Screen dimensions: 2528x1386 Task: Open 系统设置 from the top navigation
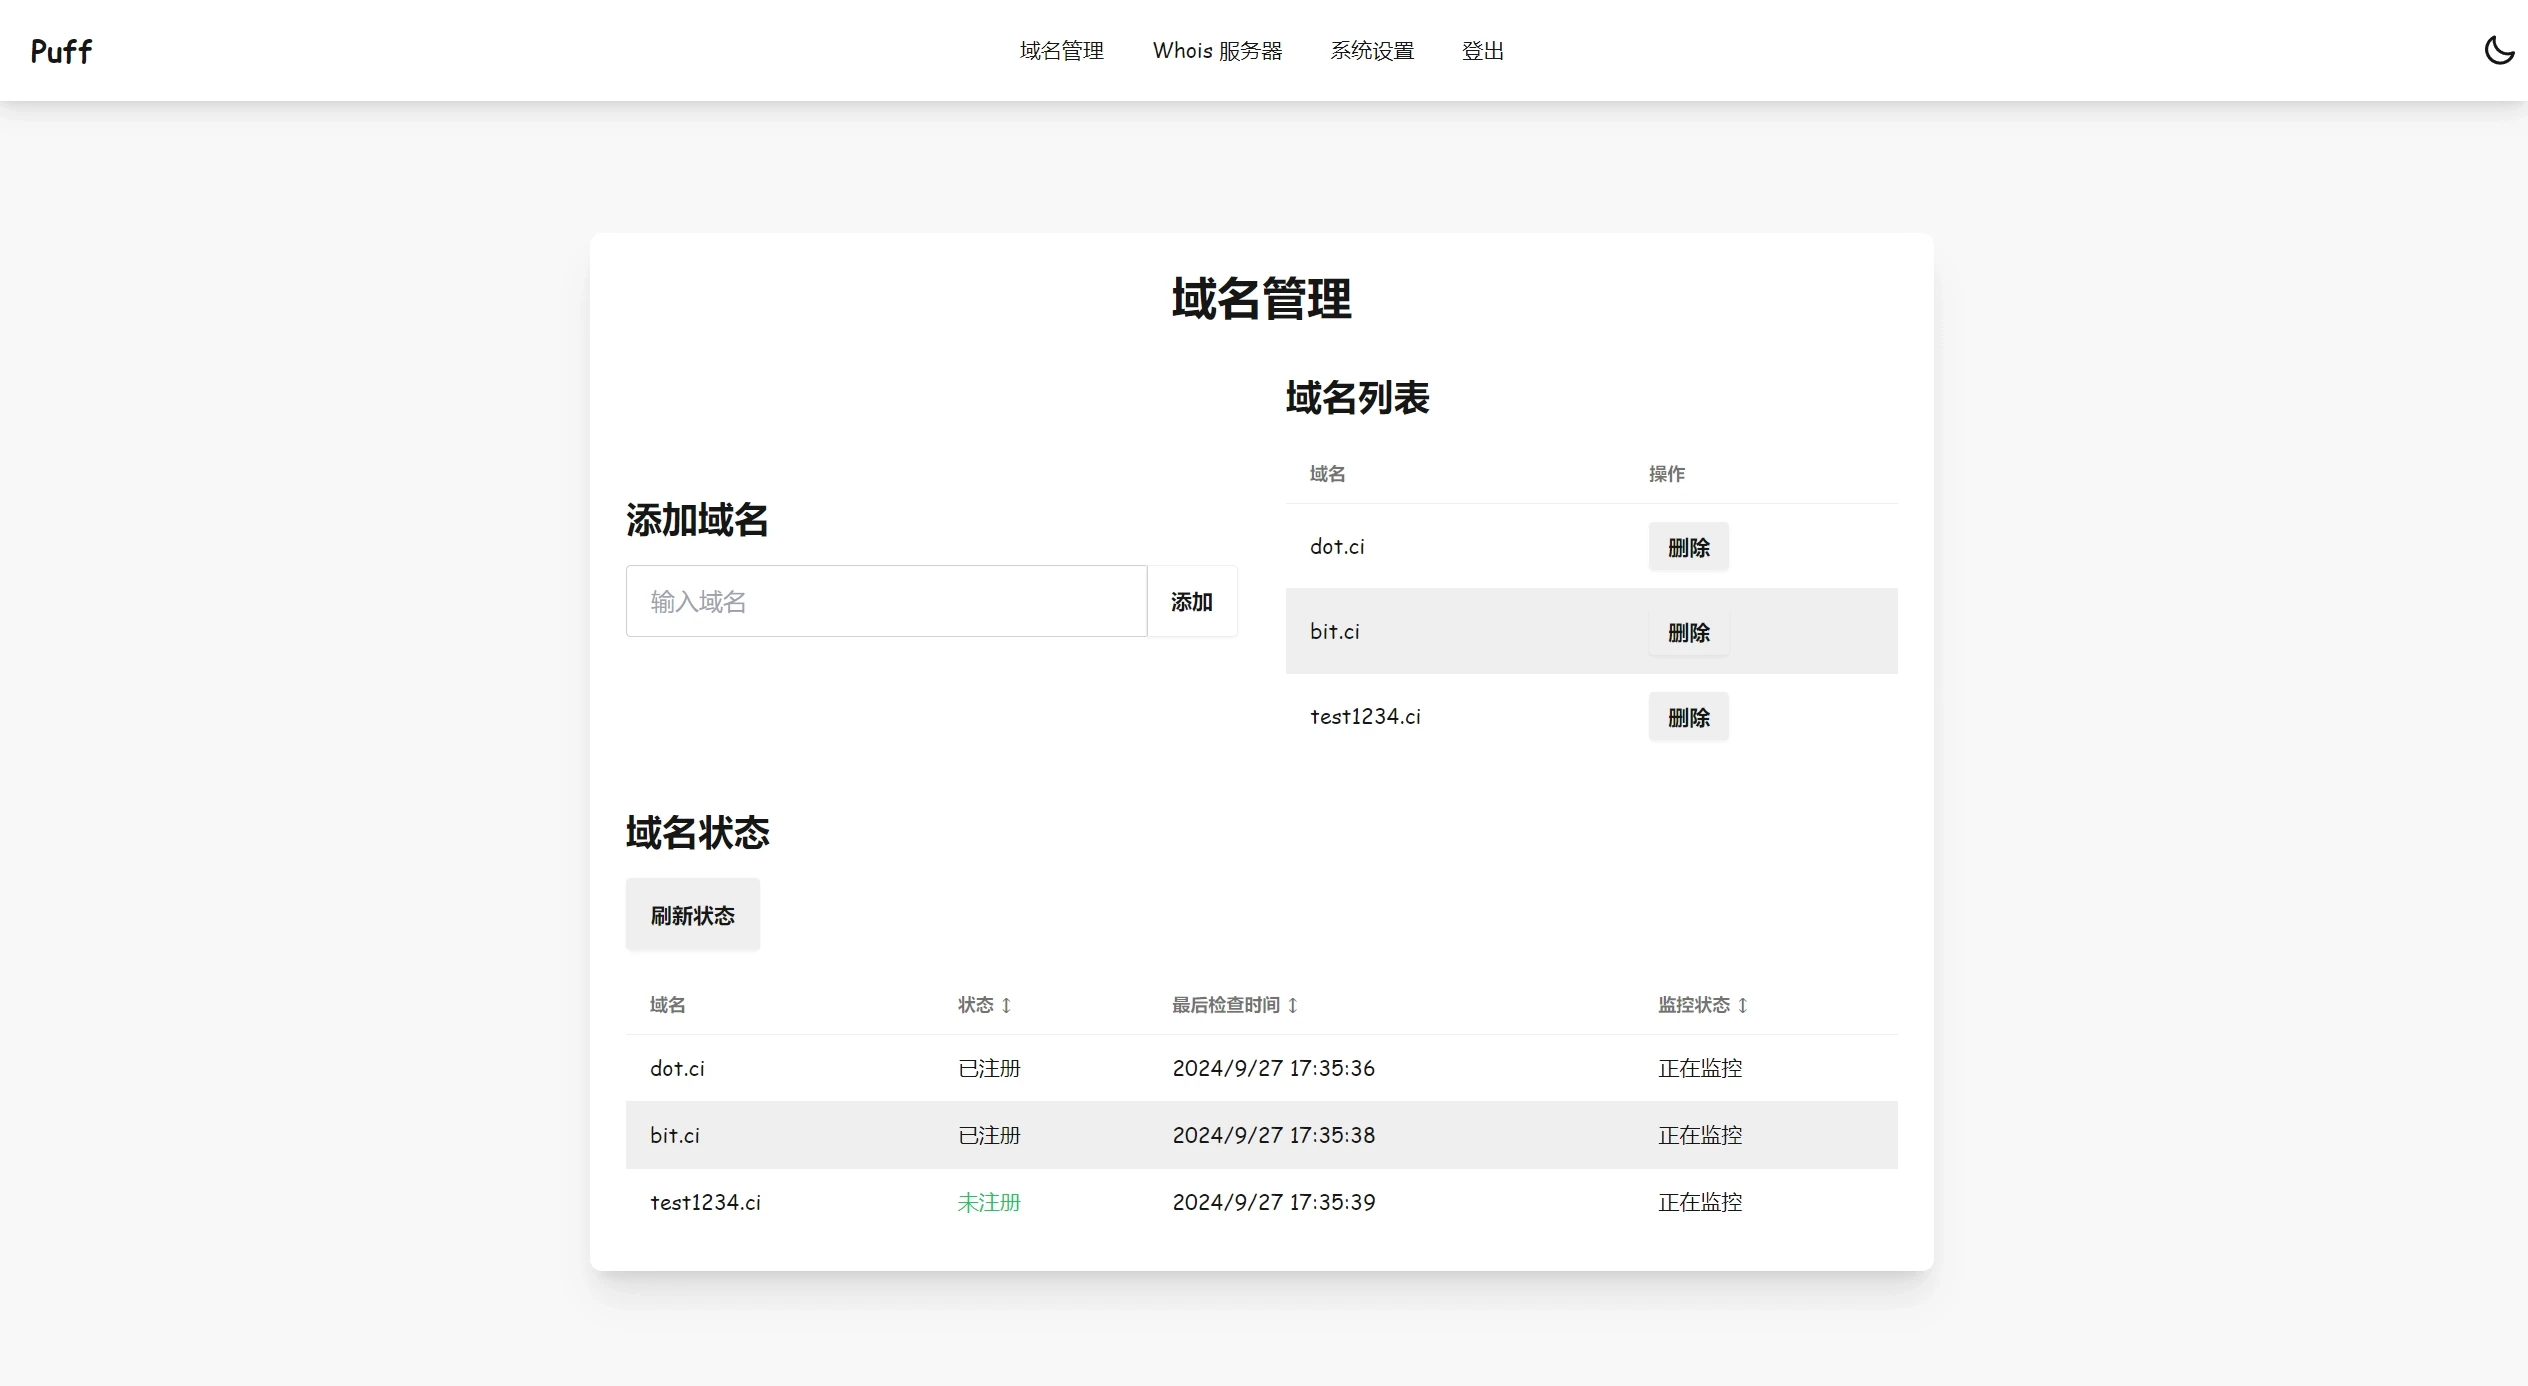tap(1372, 50)
